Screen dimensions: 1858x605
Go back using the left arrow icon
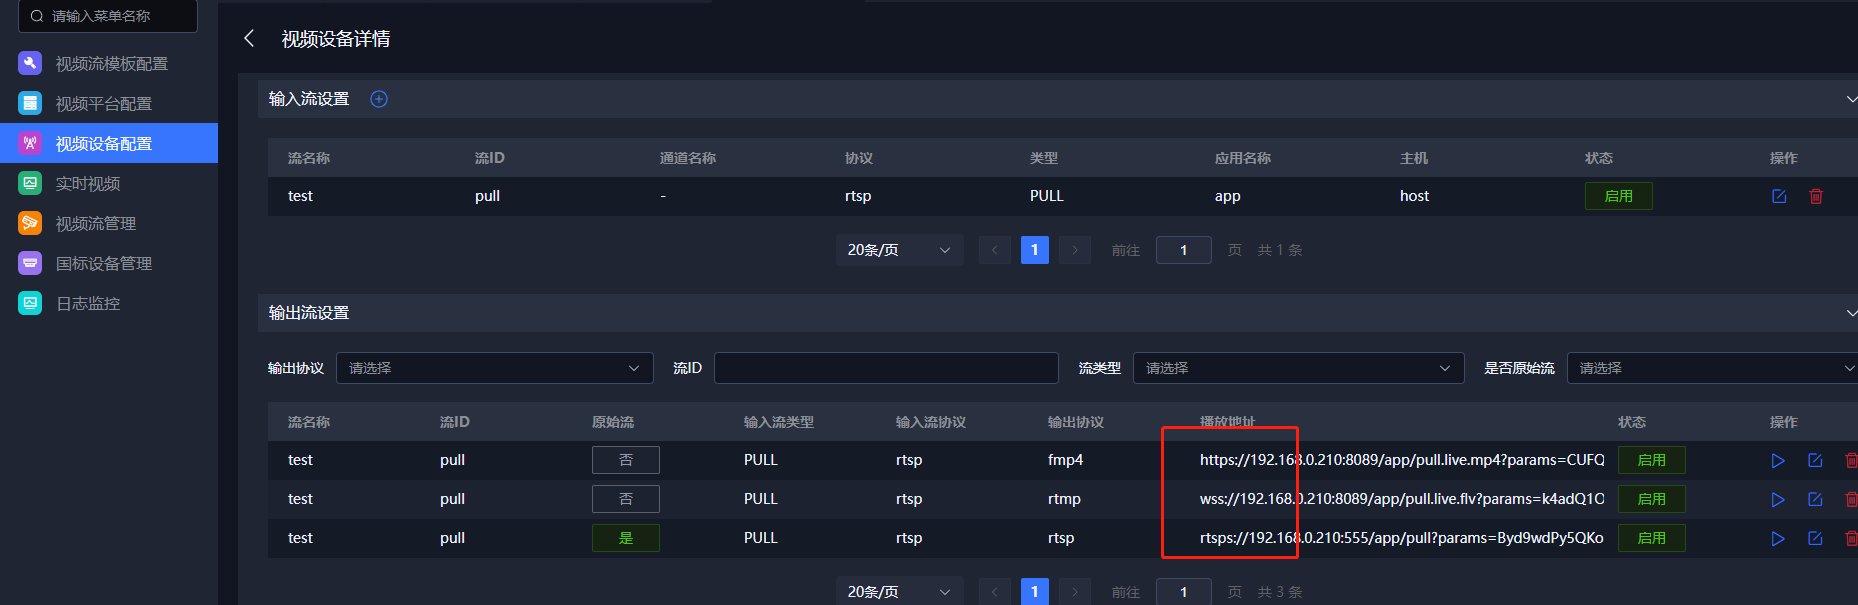249,38
